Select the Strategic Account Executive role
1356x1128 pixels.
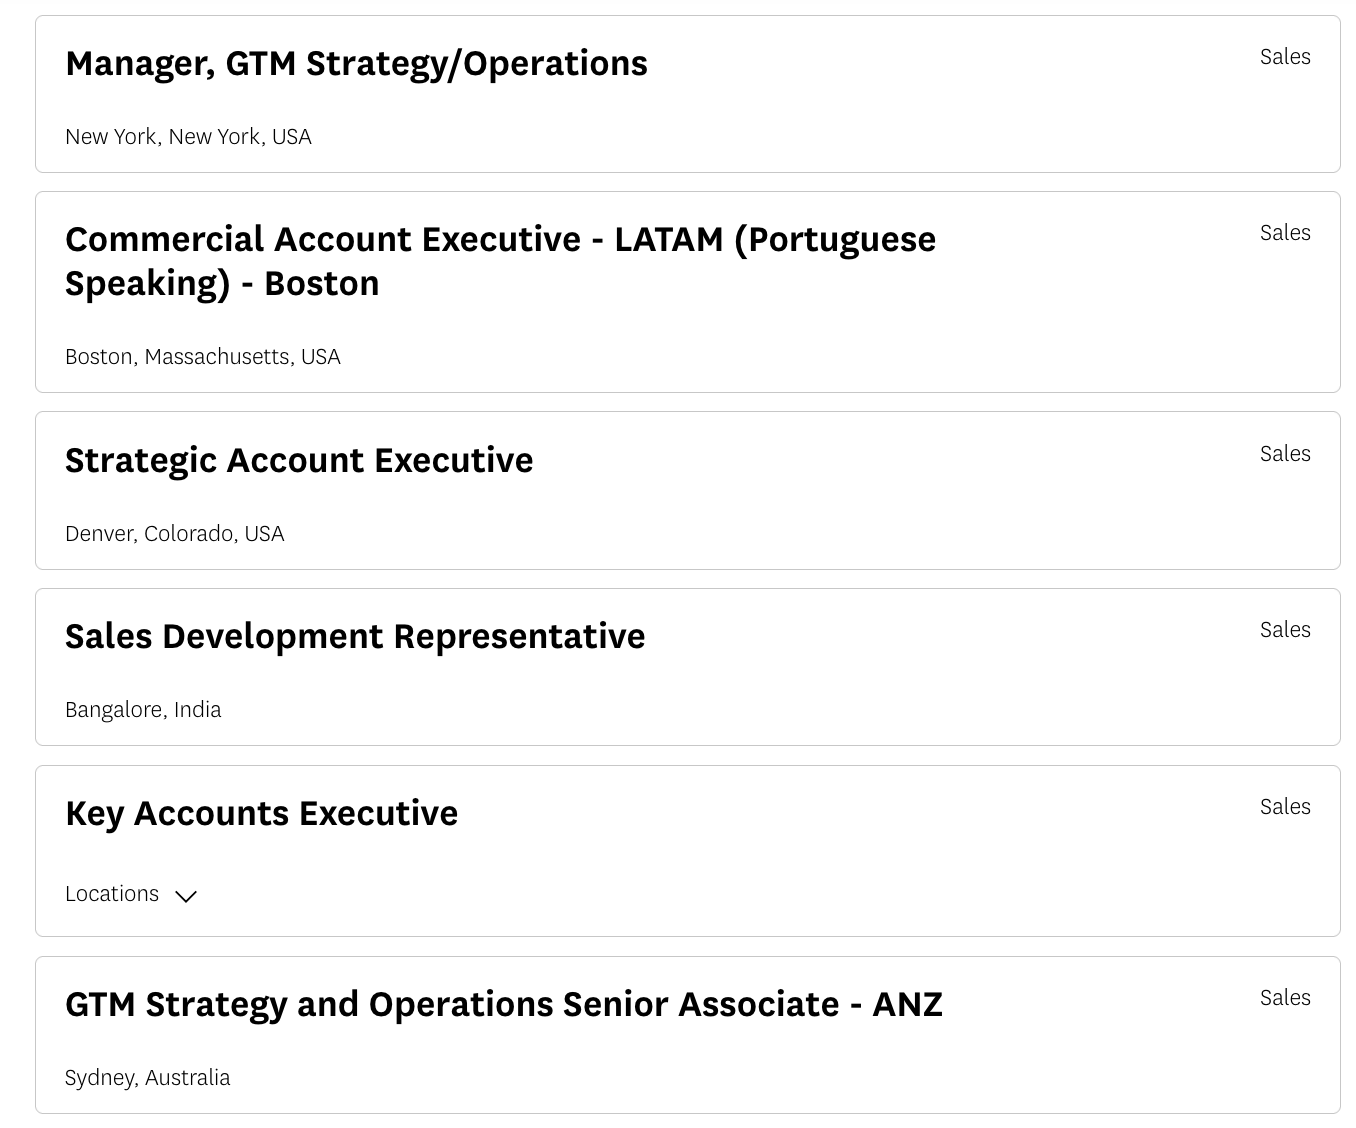coord(299,460)
